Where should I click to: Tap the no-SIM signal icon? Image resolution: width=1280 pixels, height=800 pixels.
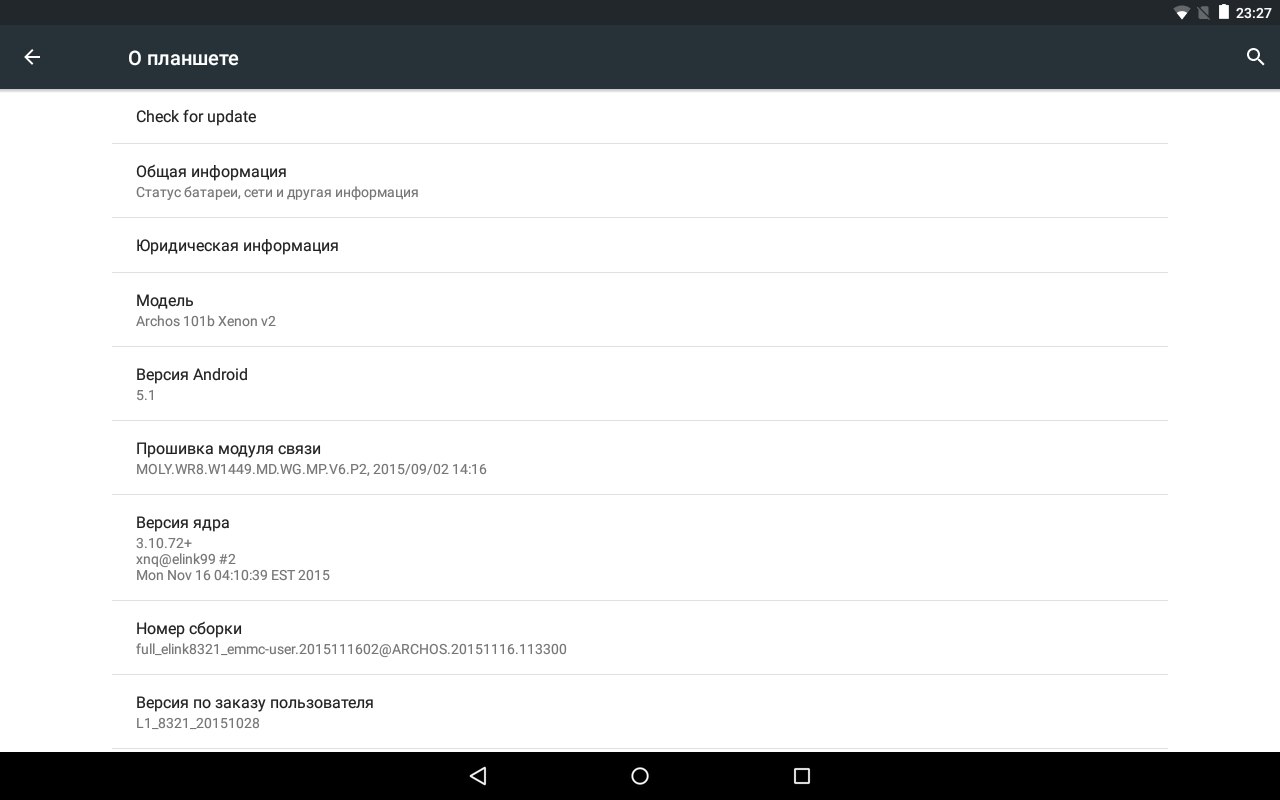coord(1204,13)
